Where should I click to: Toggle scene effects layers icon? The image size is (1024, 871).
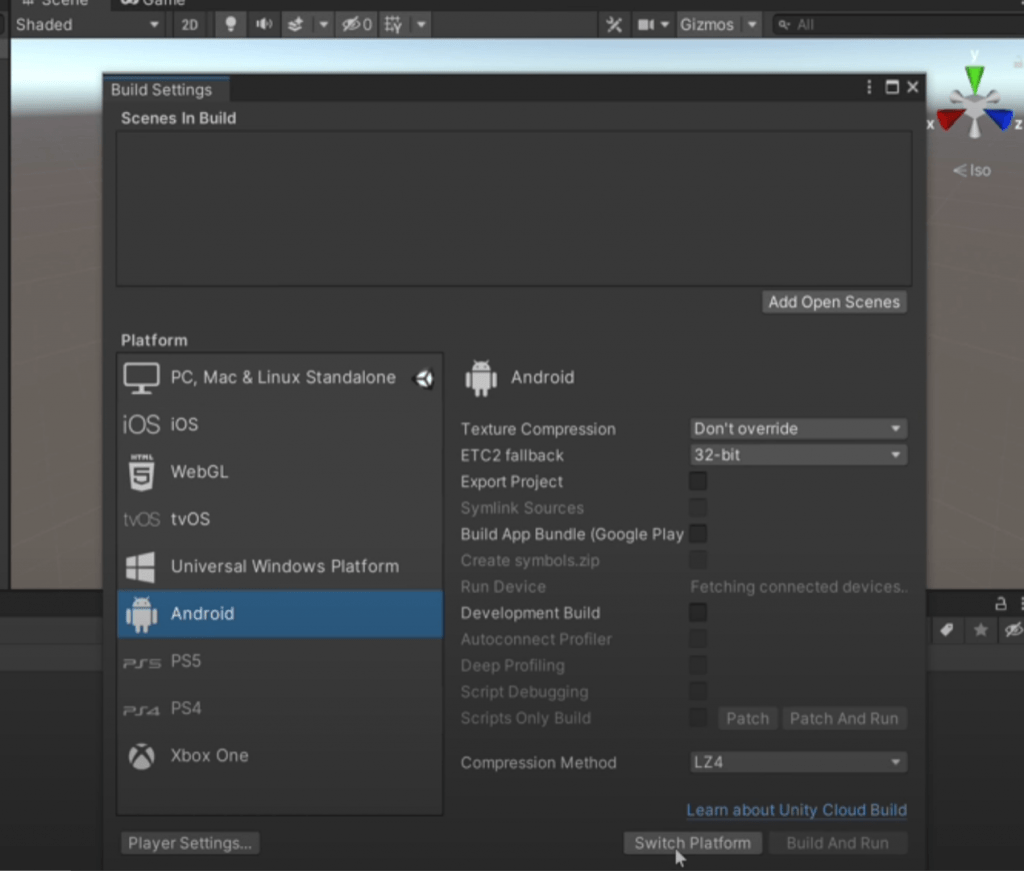(296, 25)
